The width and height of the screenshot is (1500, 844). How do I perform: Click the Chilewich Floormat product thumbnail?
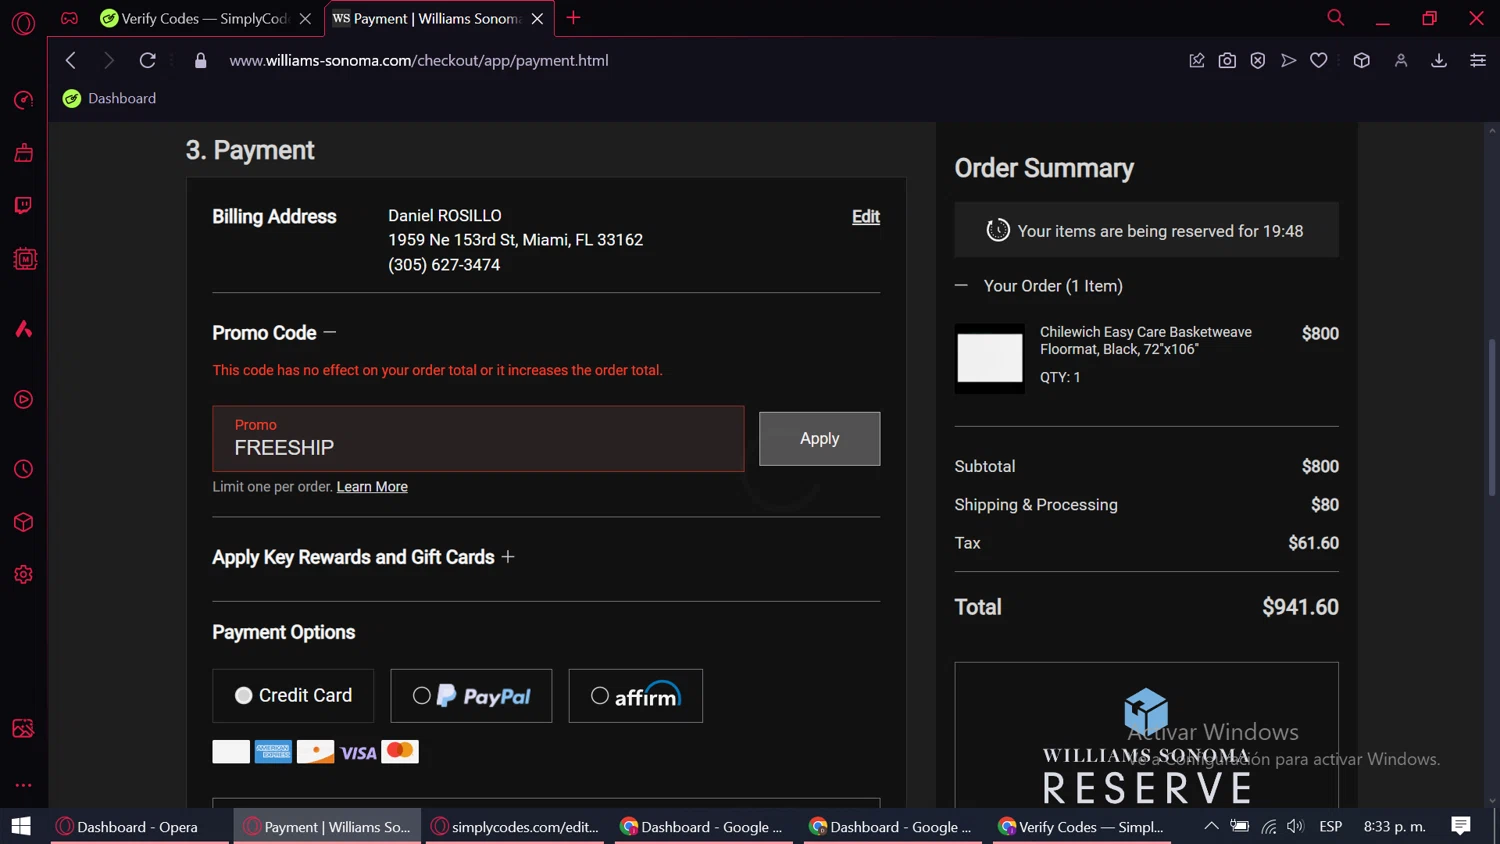pyautogui.click(x=989, y=358)
